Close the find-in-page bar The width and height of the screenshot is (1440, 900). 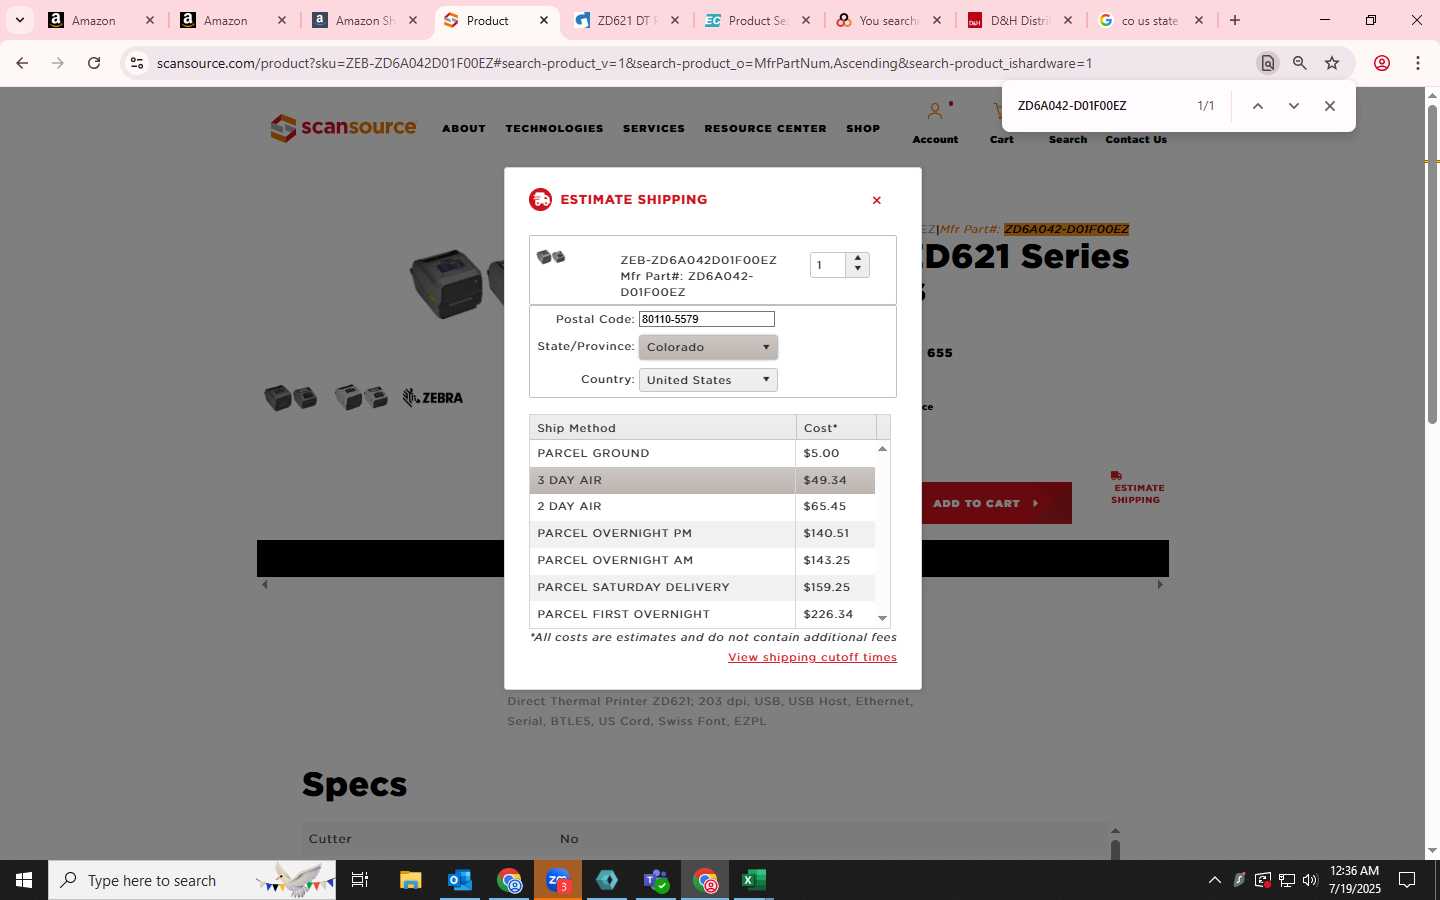click(1329, 106)
